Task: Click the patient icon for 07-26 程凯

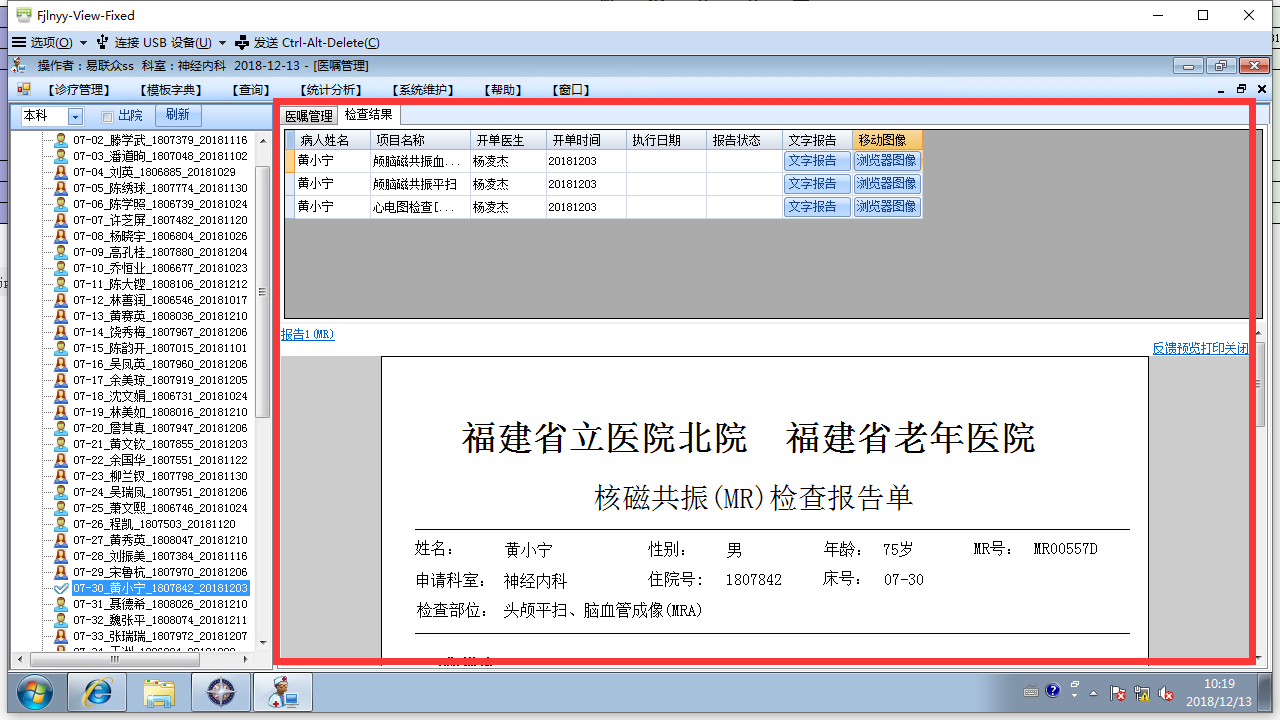Action: (61, 524)
